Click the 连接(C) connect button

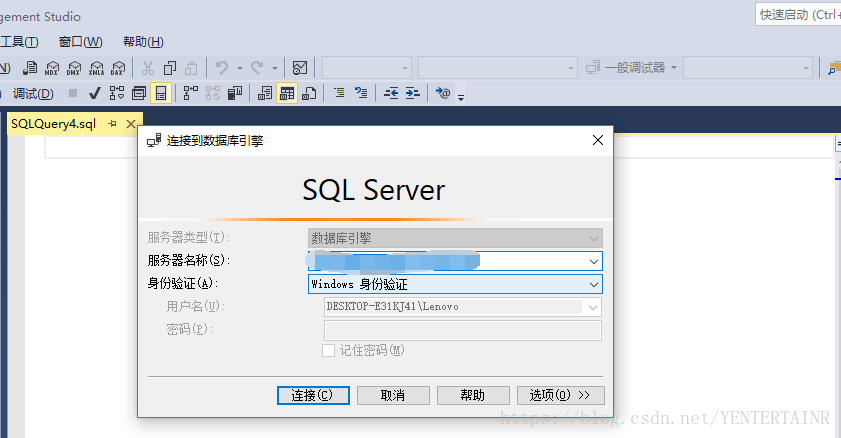point(313,396)
